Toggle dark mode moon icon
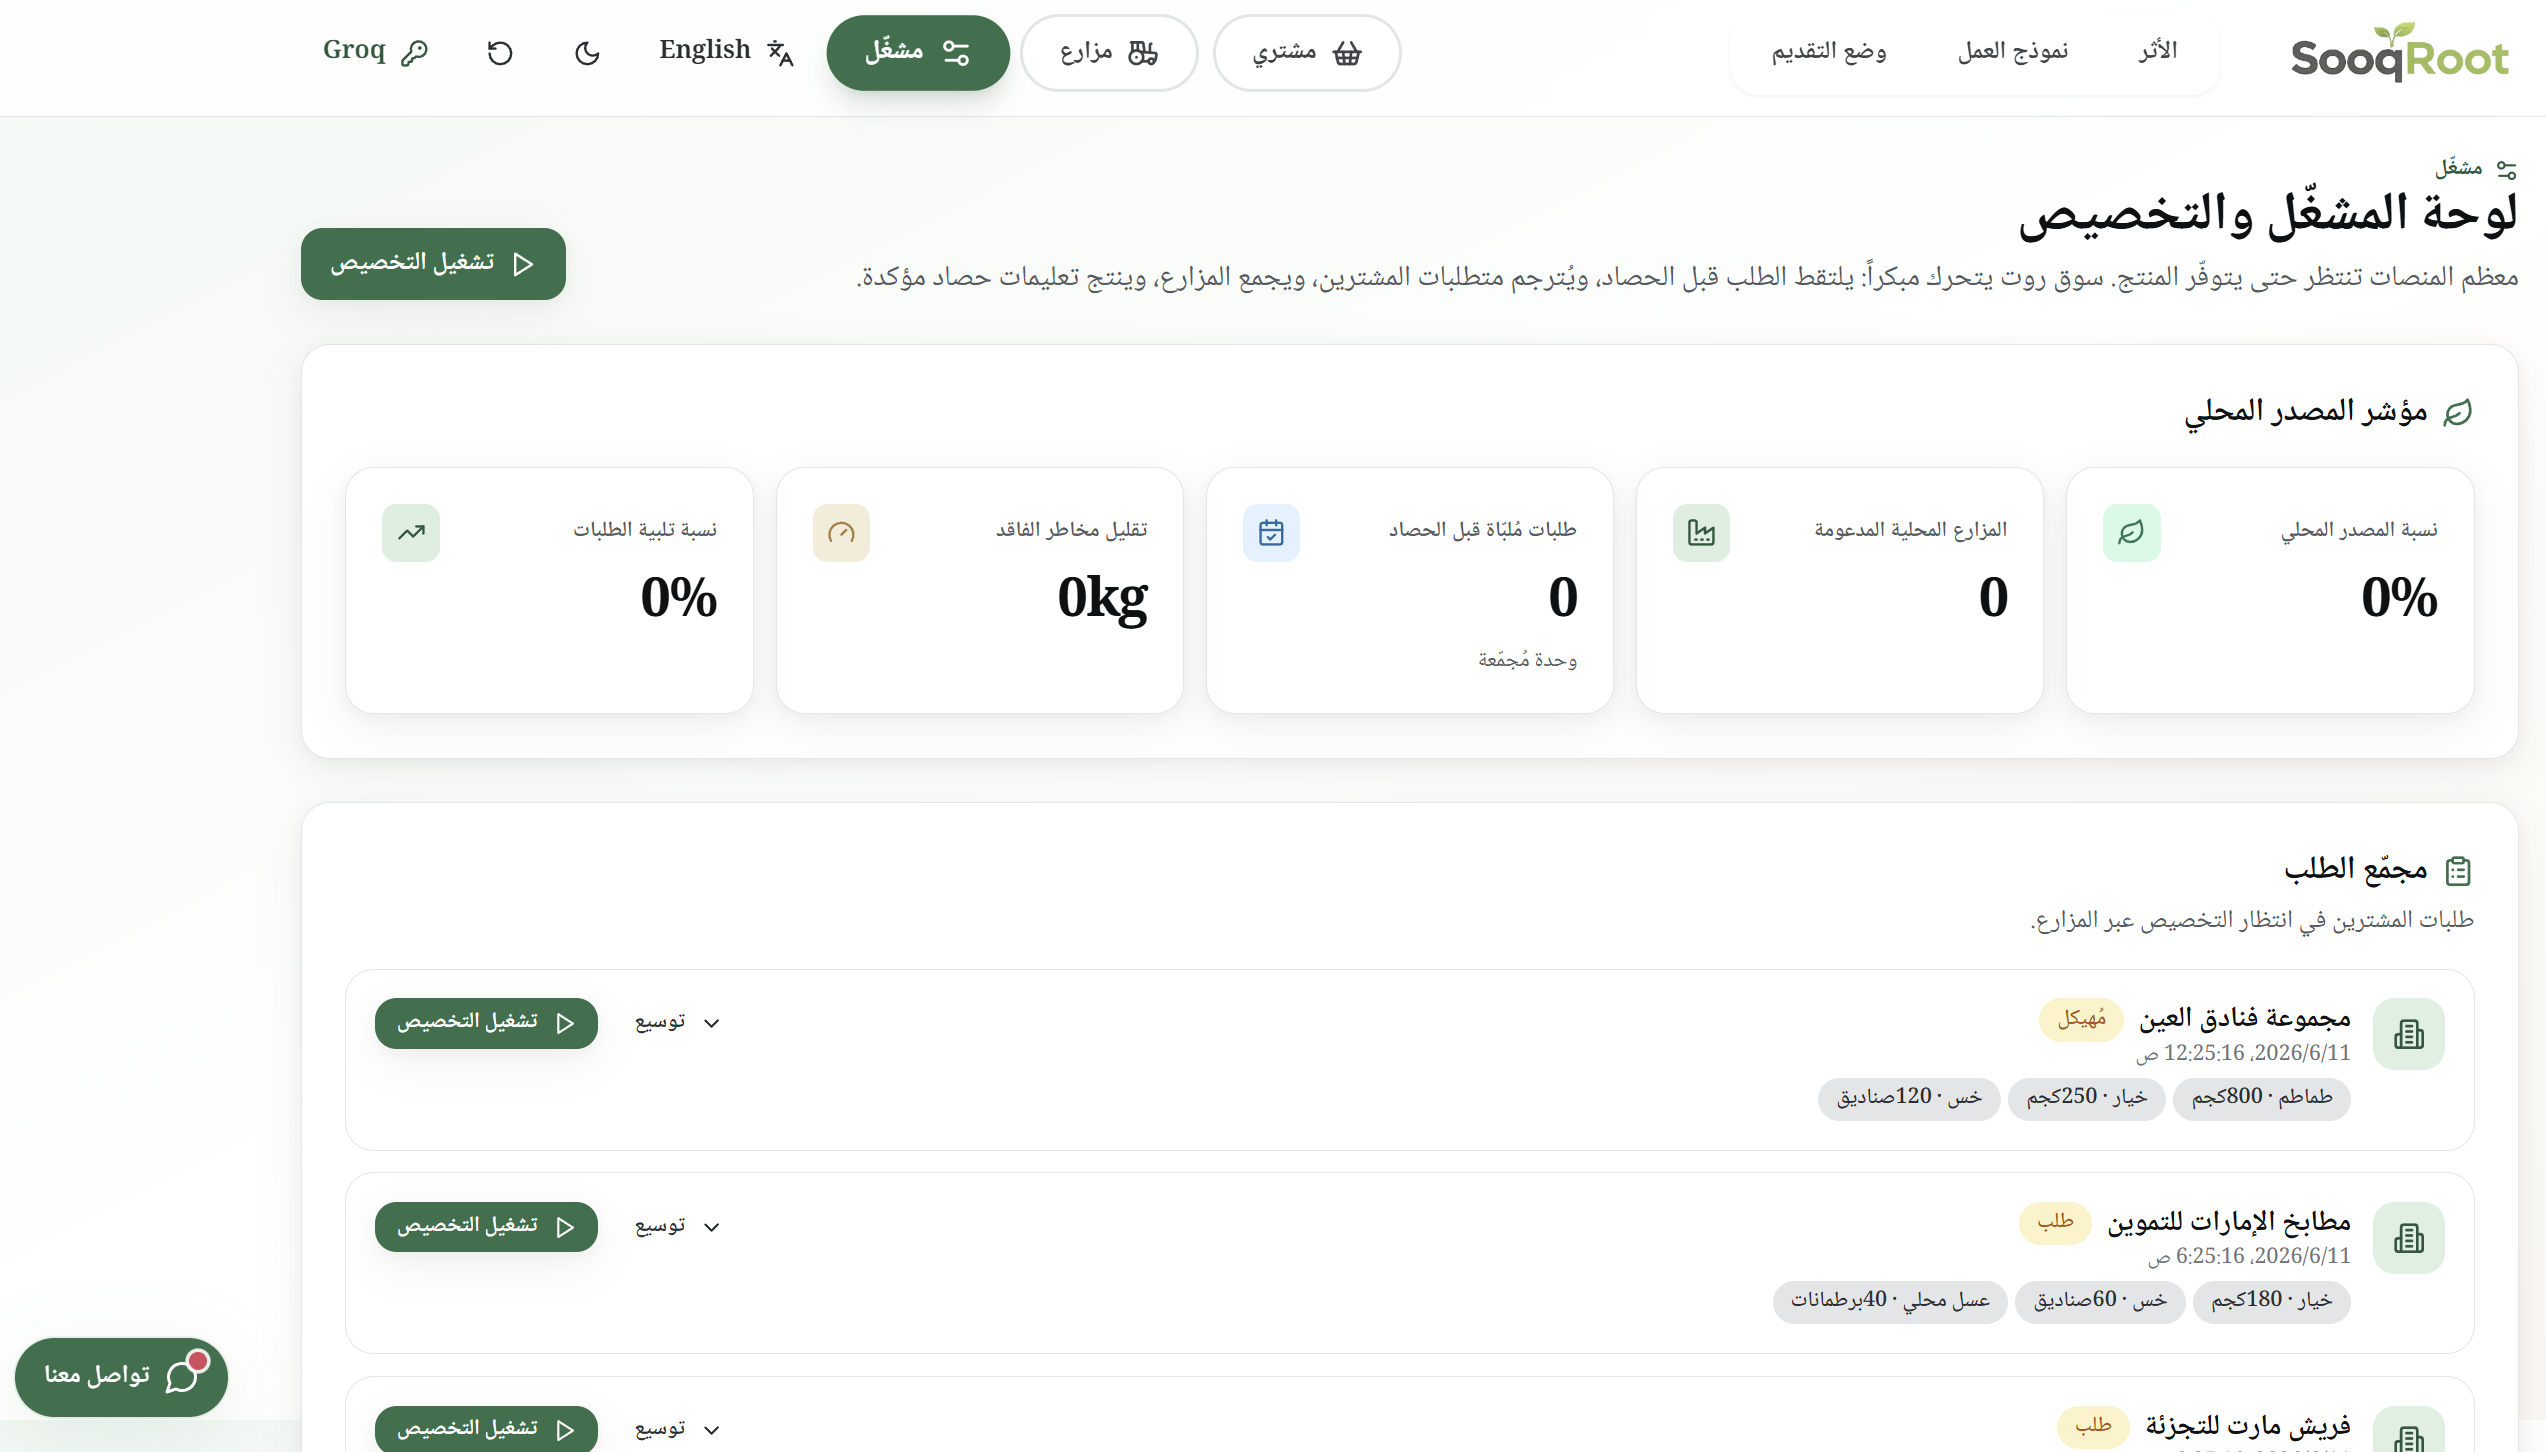The height and width of the screenshot is (1452, 2546). click(587, 52)
